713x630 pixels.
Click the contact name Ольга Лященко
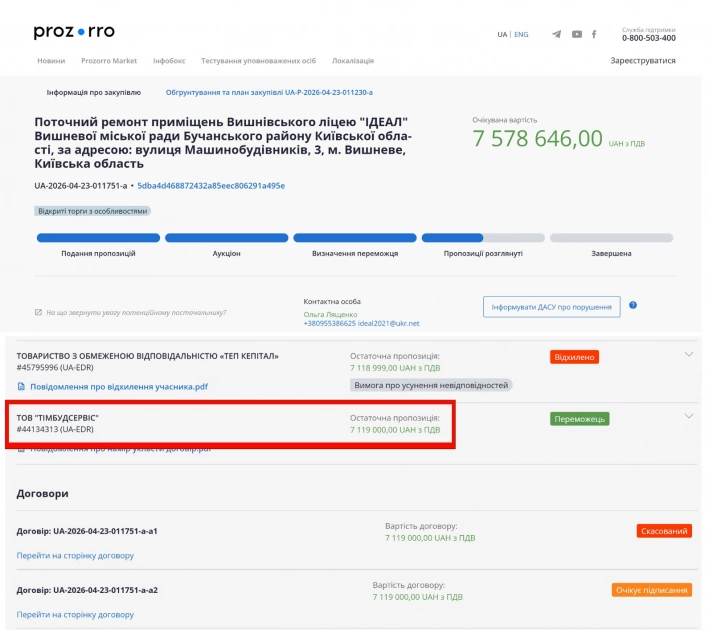click(x=331, y=315)
